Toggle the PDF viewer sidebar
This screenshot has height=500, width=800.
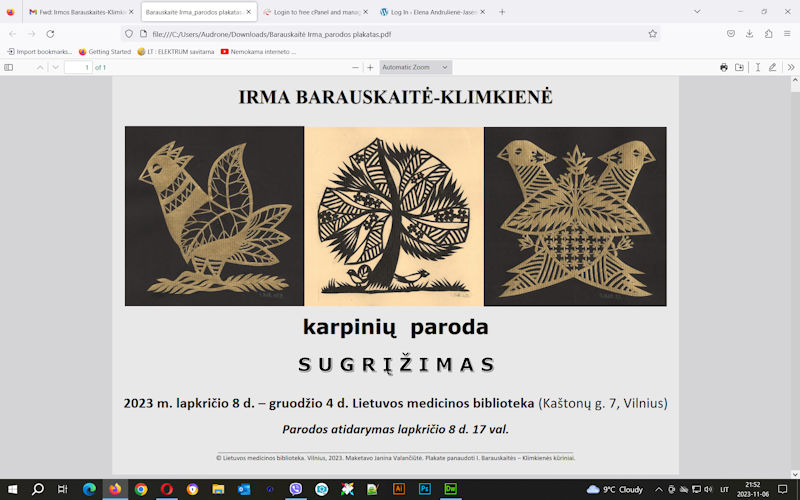pos(9,67)
